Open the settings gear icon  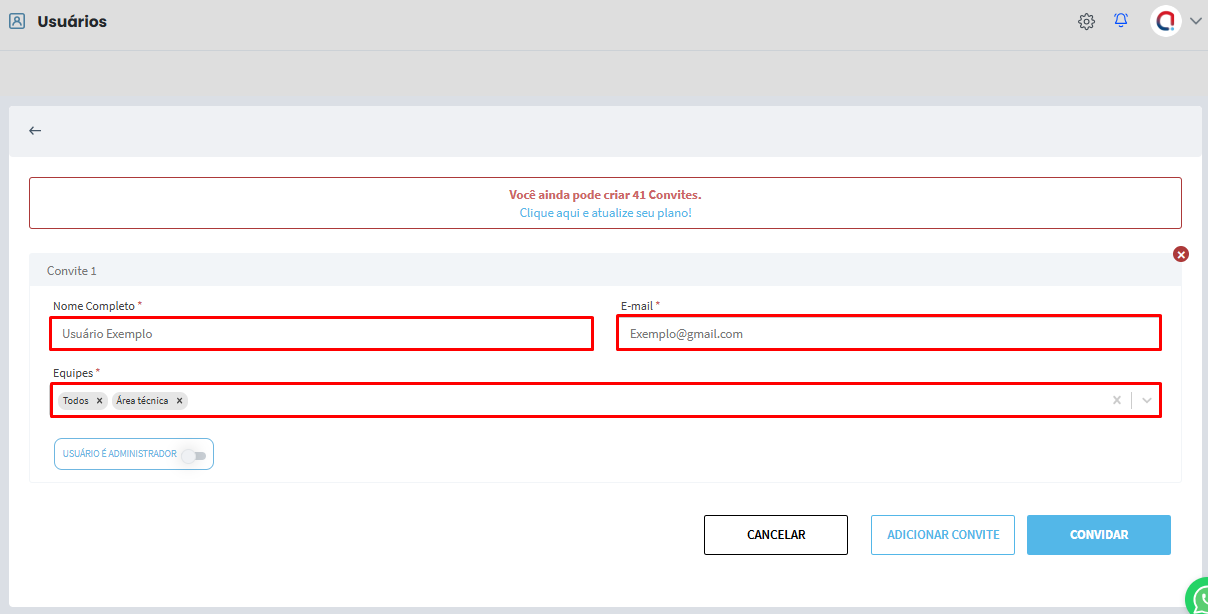(x=1086, y=21)
